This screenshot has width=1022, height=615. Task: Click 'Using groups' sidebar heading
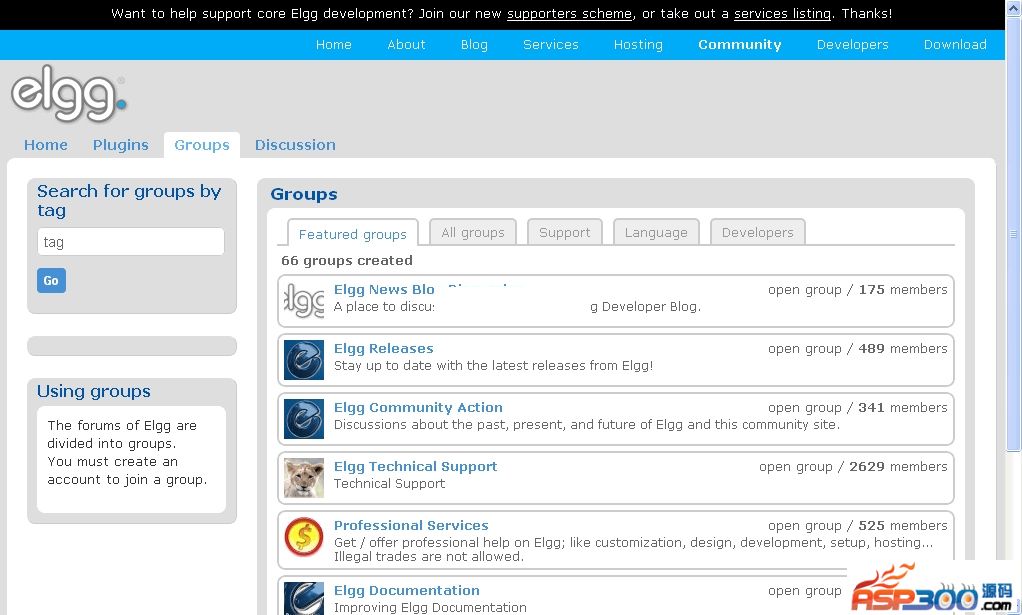tap(94, 391)
